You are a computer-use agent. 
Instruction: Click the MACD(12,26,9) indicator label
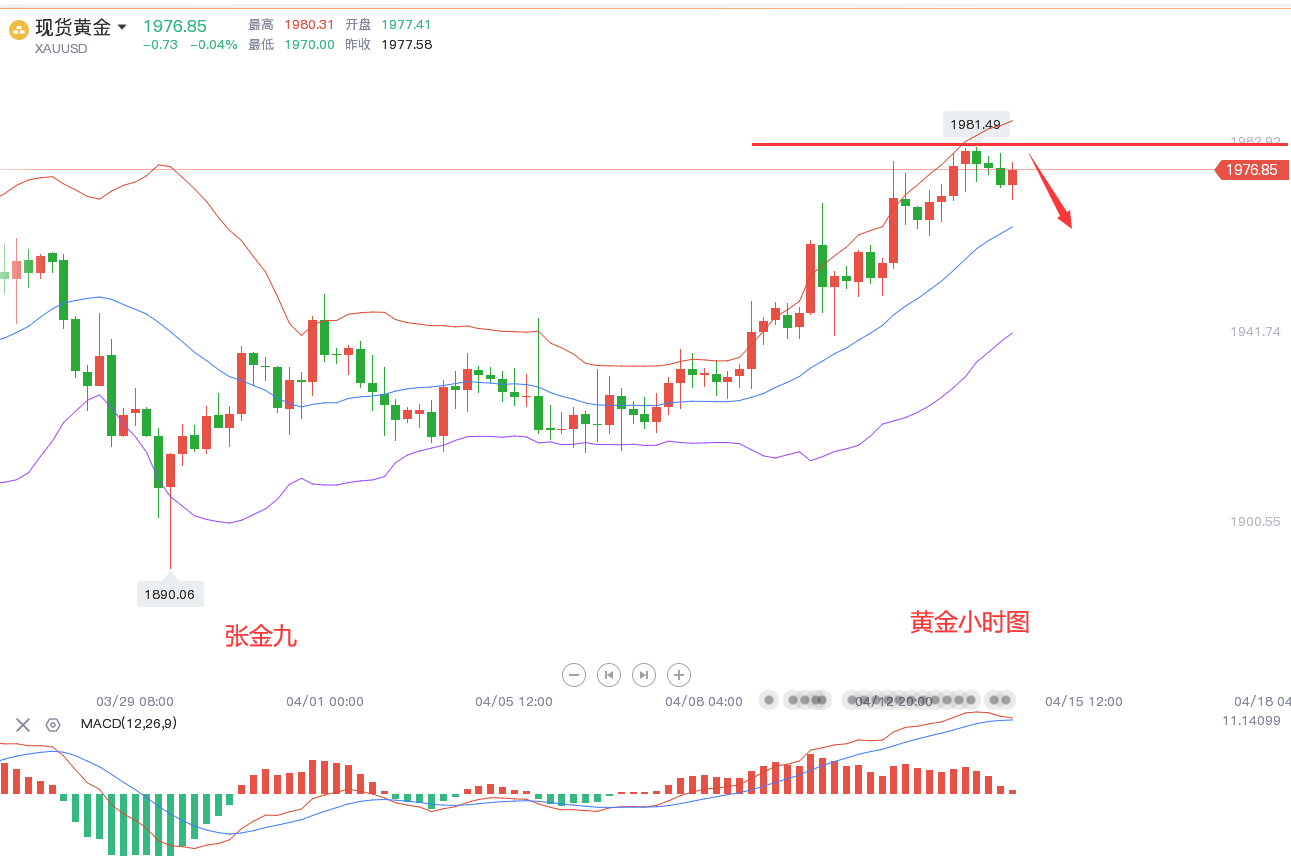[129, 724]
